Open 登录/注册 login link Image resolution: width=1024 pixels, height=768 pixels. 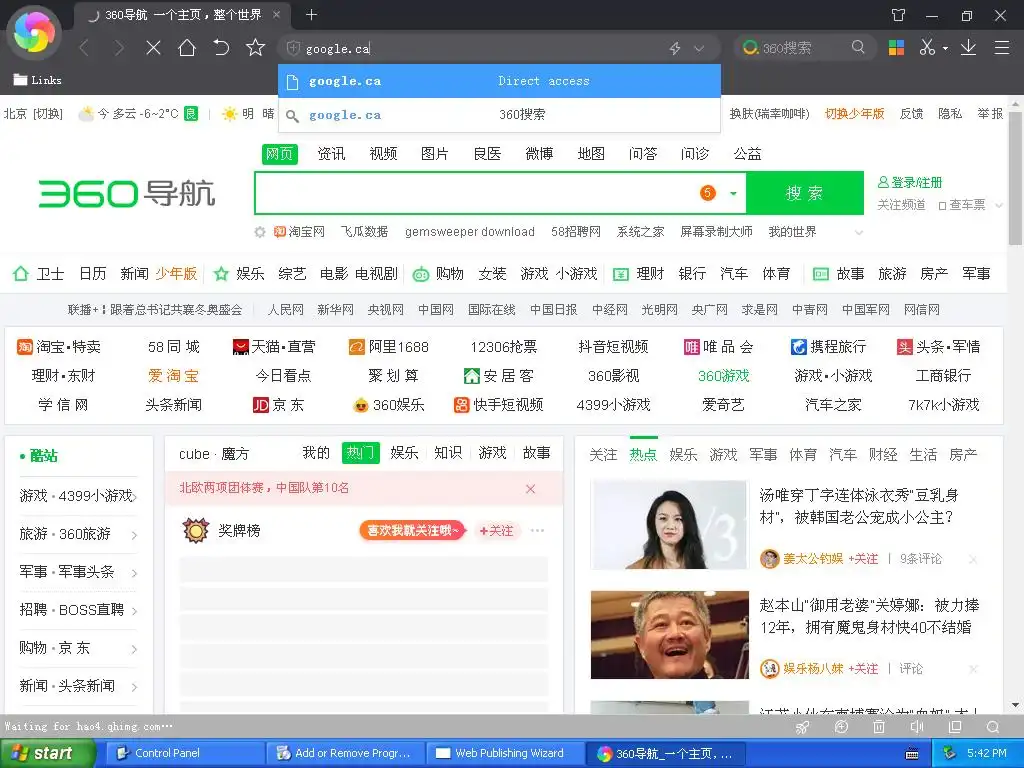point(910,183)
